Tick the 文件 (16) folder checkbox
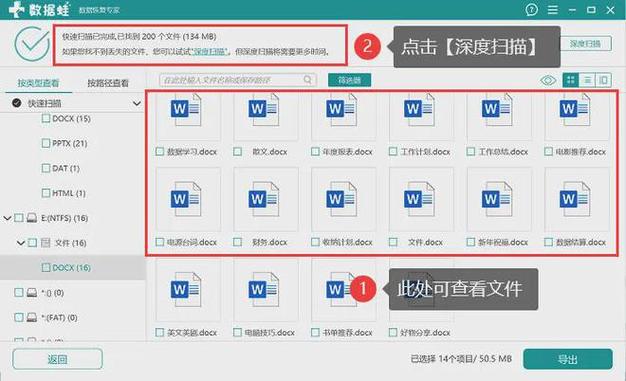 coord(33,242)
